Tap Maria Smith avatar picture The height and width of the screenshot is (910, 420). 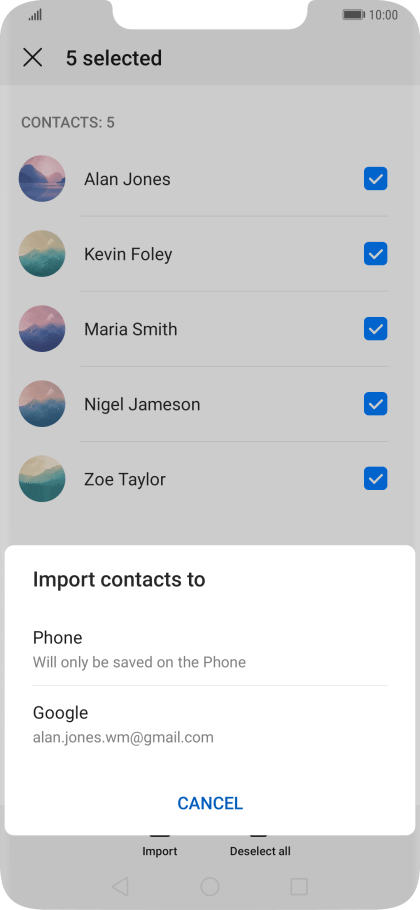42,328
